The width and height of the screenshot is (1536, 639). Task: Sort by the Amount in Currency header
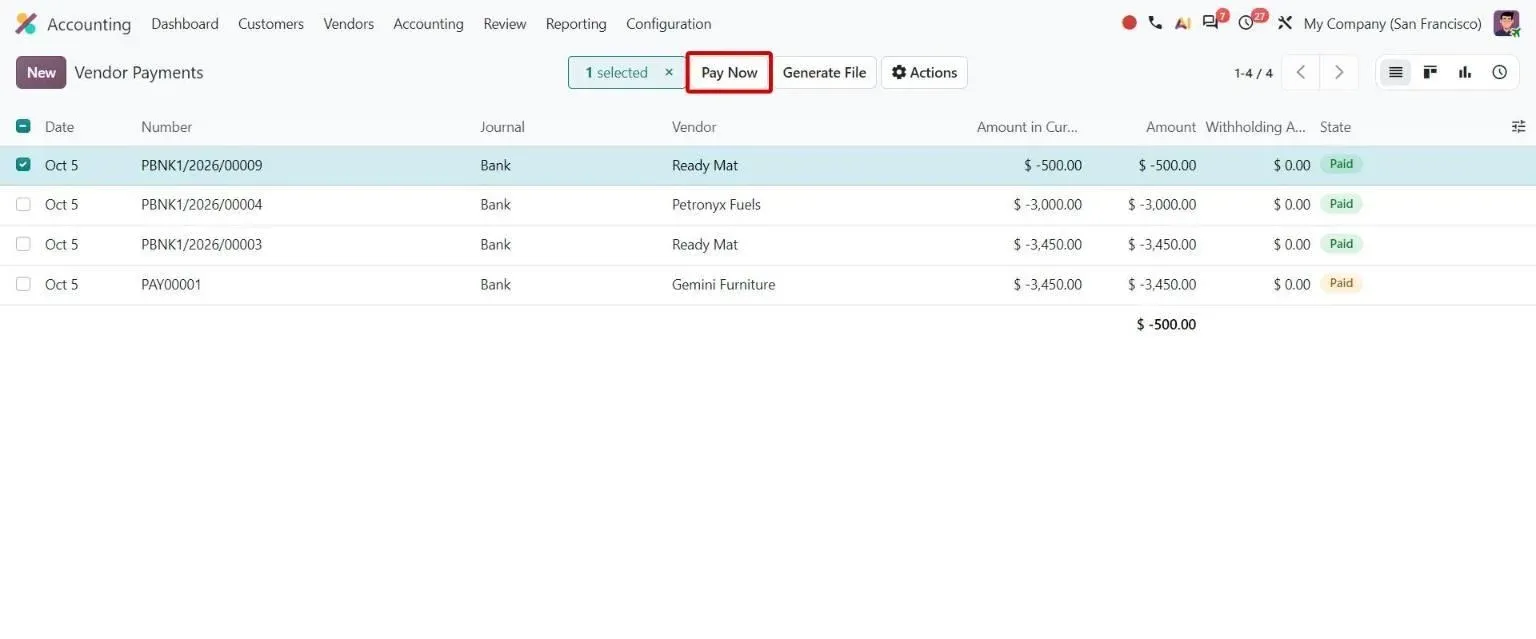1029,127
